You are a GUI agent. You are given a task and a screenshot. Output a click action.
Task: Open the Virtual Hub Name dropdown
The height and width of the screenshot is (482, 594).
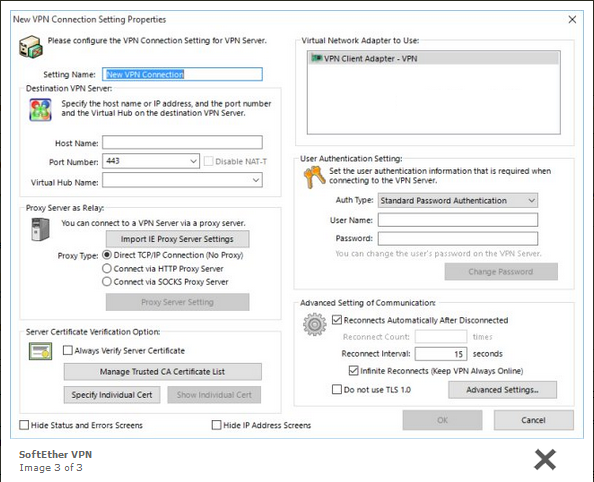coord(256,180)
